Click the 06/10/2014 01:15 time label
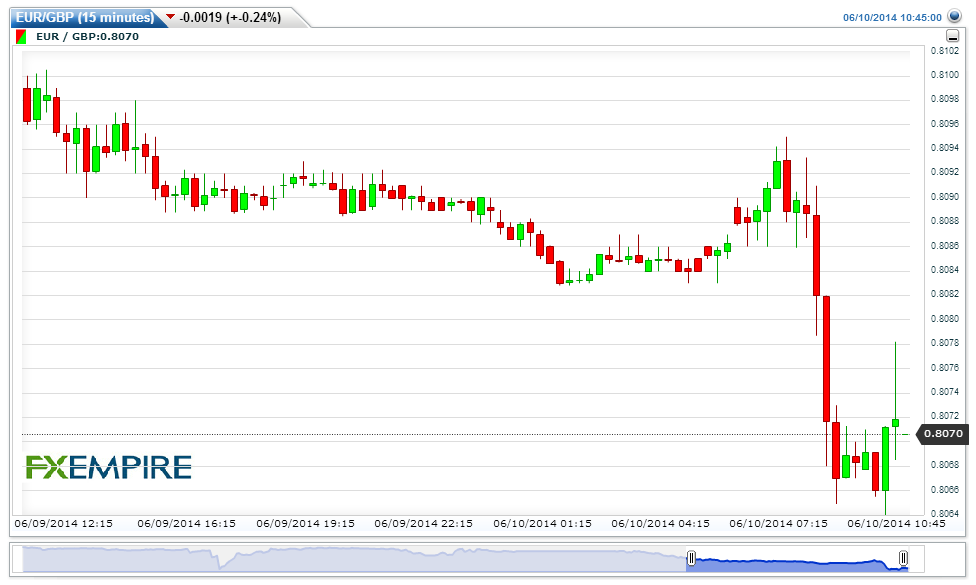 pos(543,524)
